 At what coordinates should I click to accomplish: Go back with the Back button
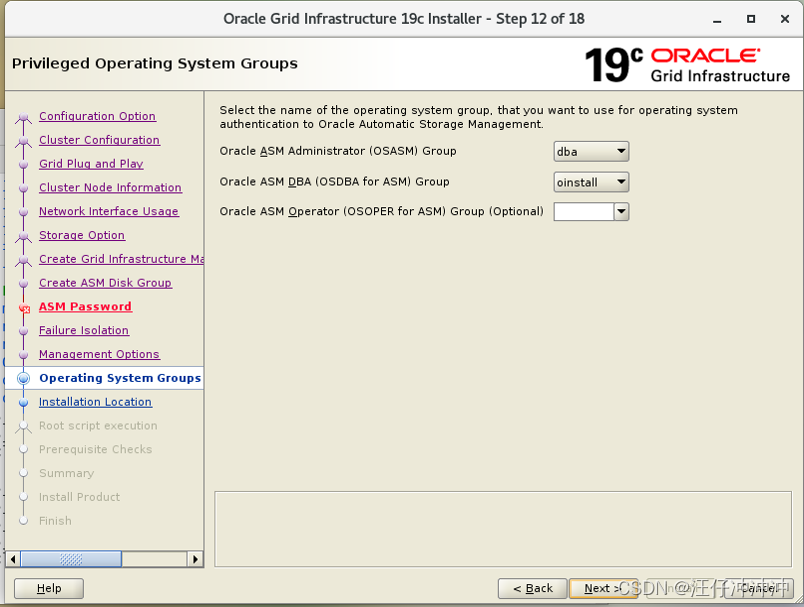click(533, 588)
